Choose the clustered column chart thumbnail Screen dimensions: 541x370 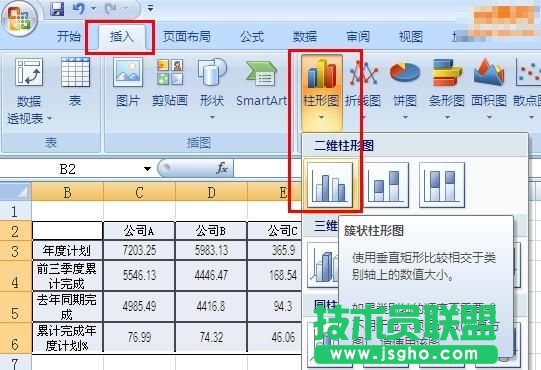pyautogui.click(x=330, y=185)
